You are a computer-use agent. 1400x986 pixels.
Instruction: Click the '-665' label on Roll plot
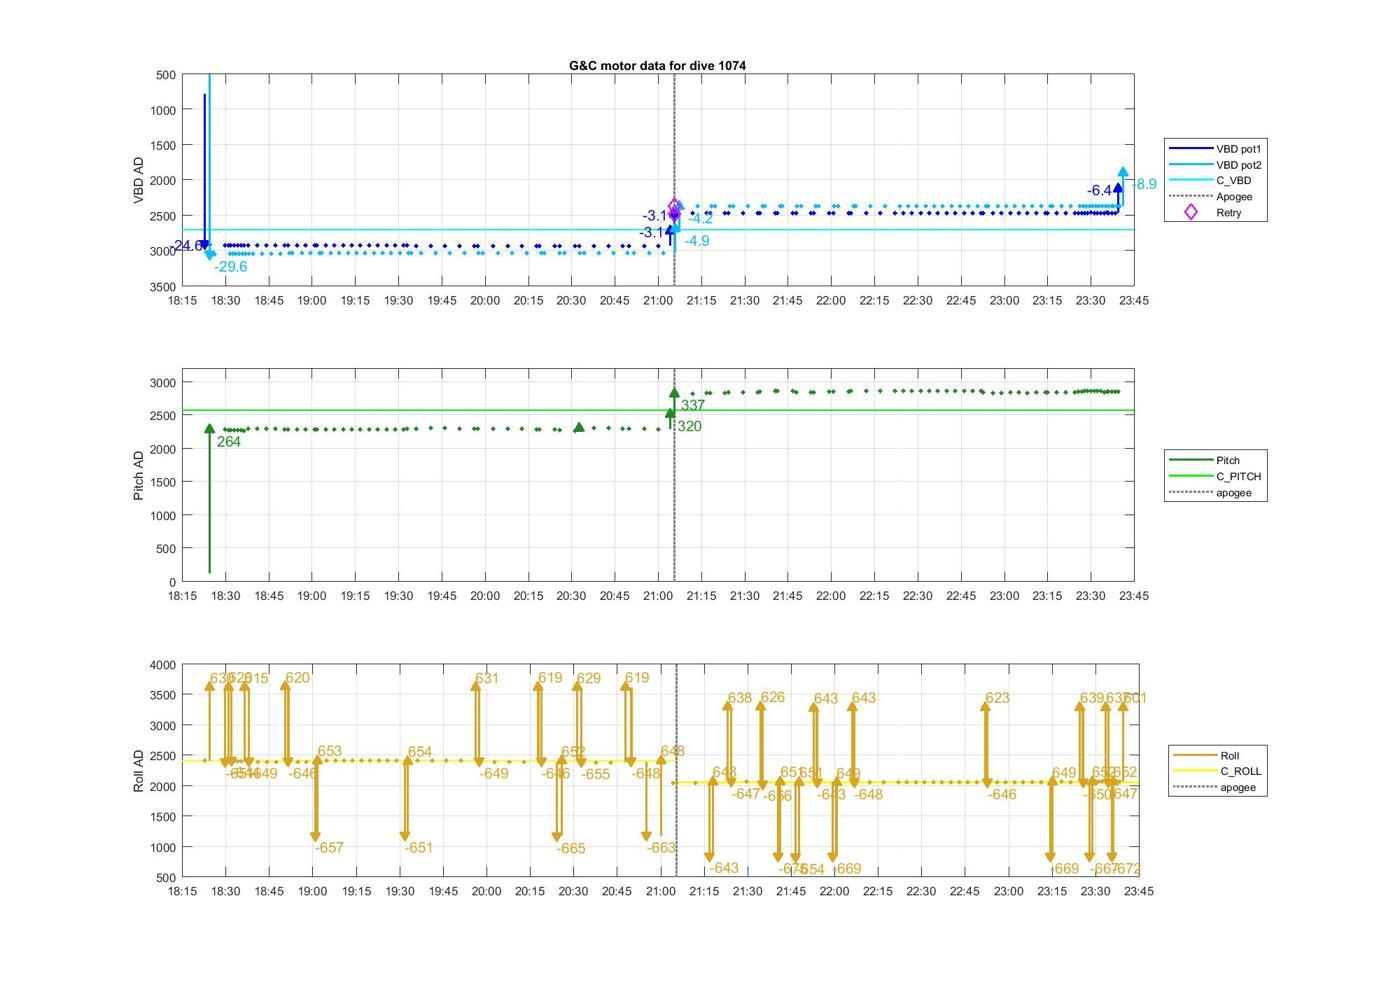[571, 849]
